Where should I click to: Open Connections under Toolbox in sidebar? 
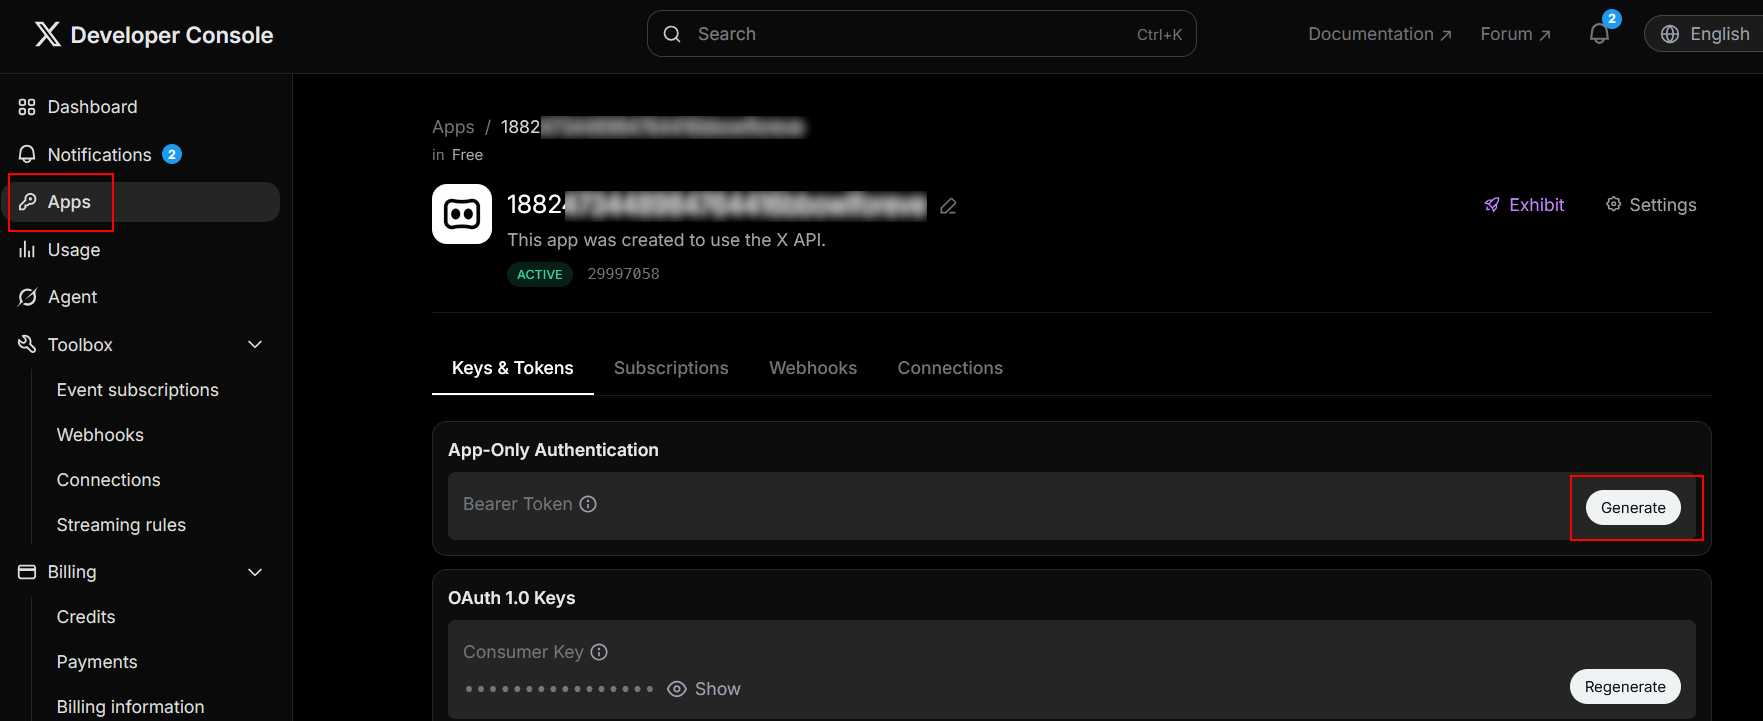[x=108, y=480]
